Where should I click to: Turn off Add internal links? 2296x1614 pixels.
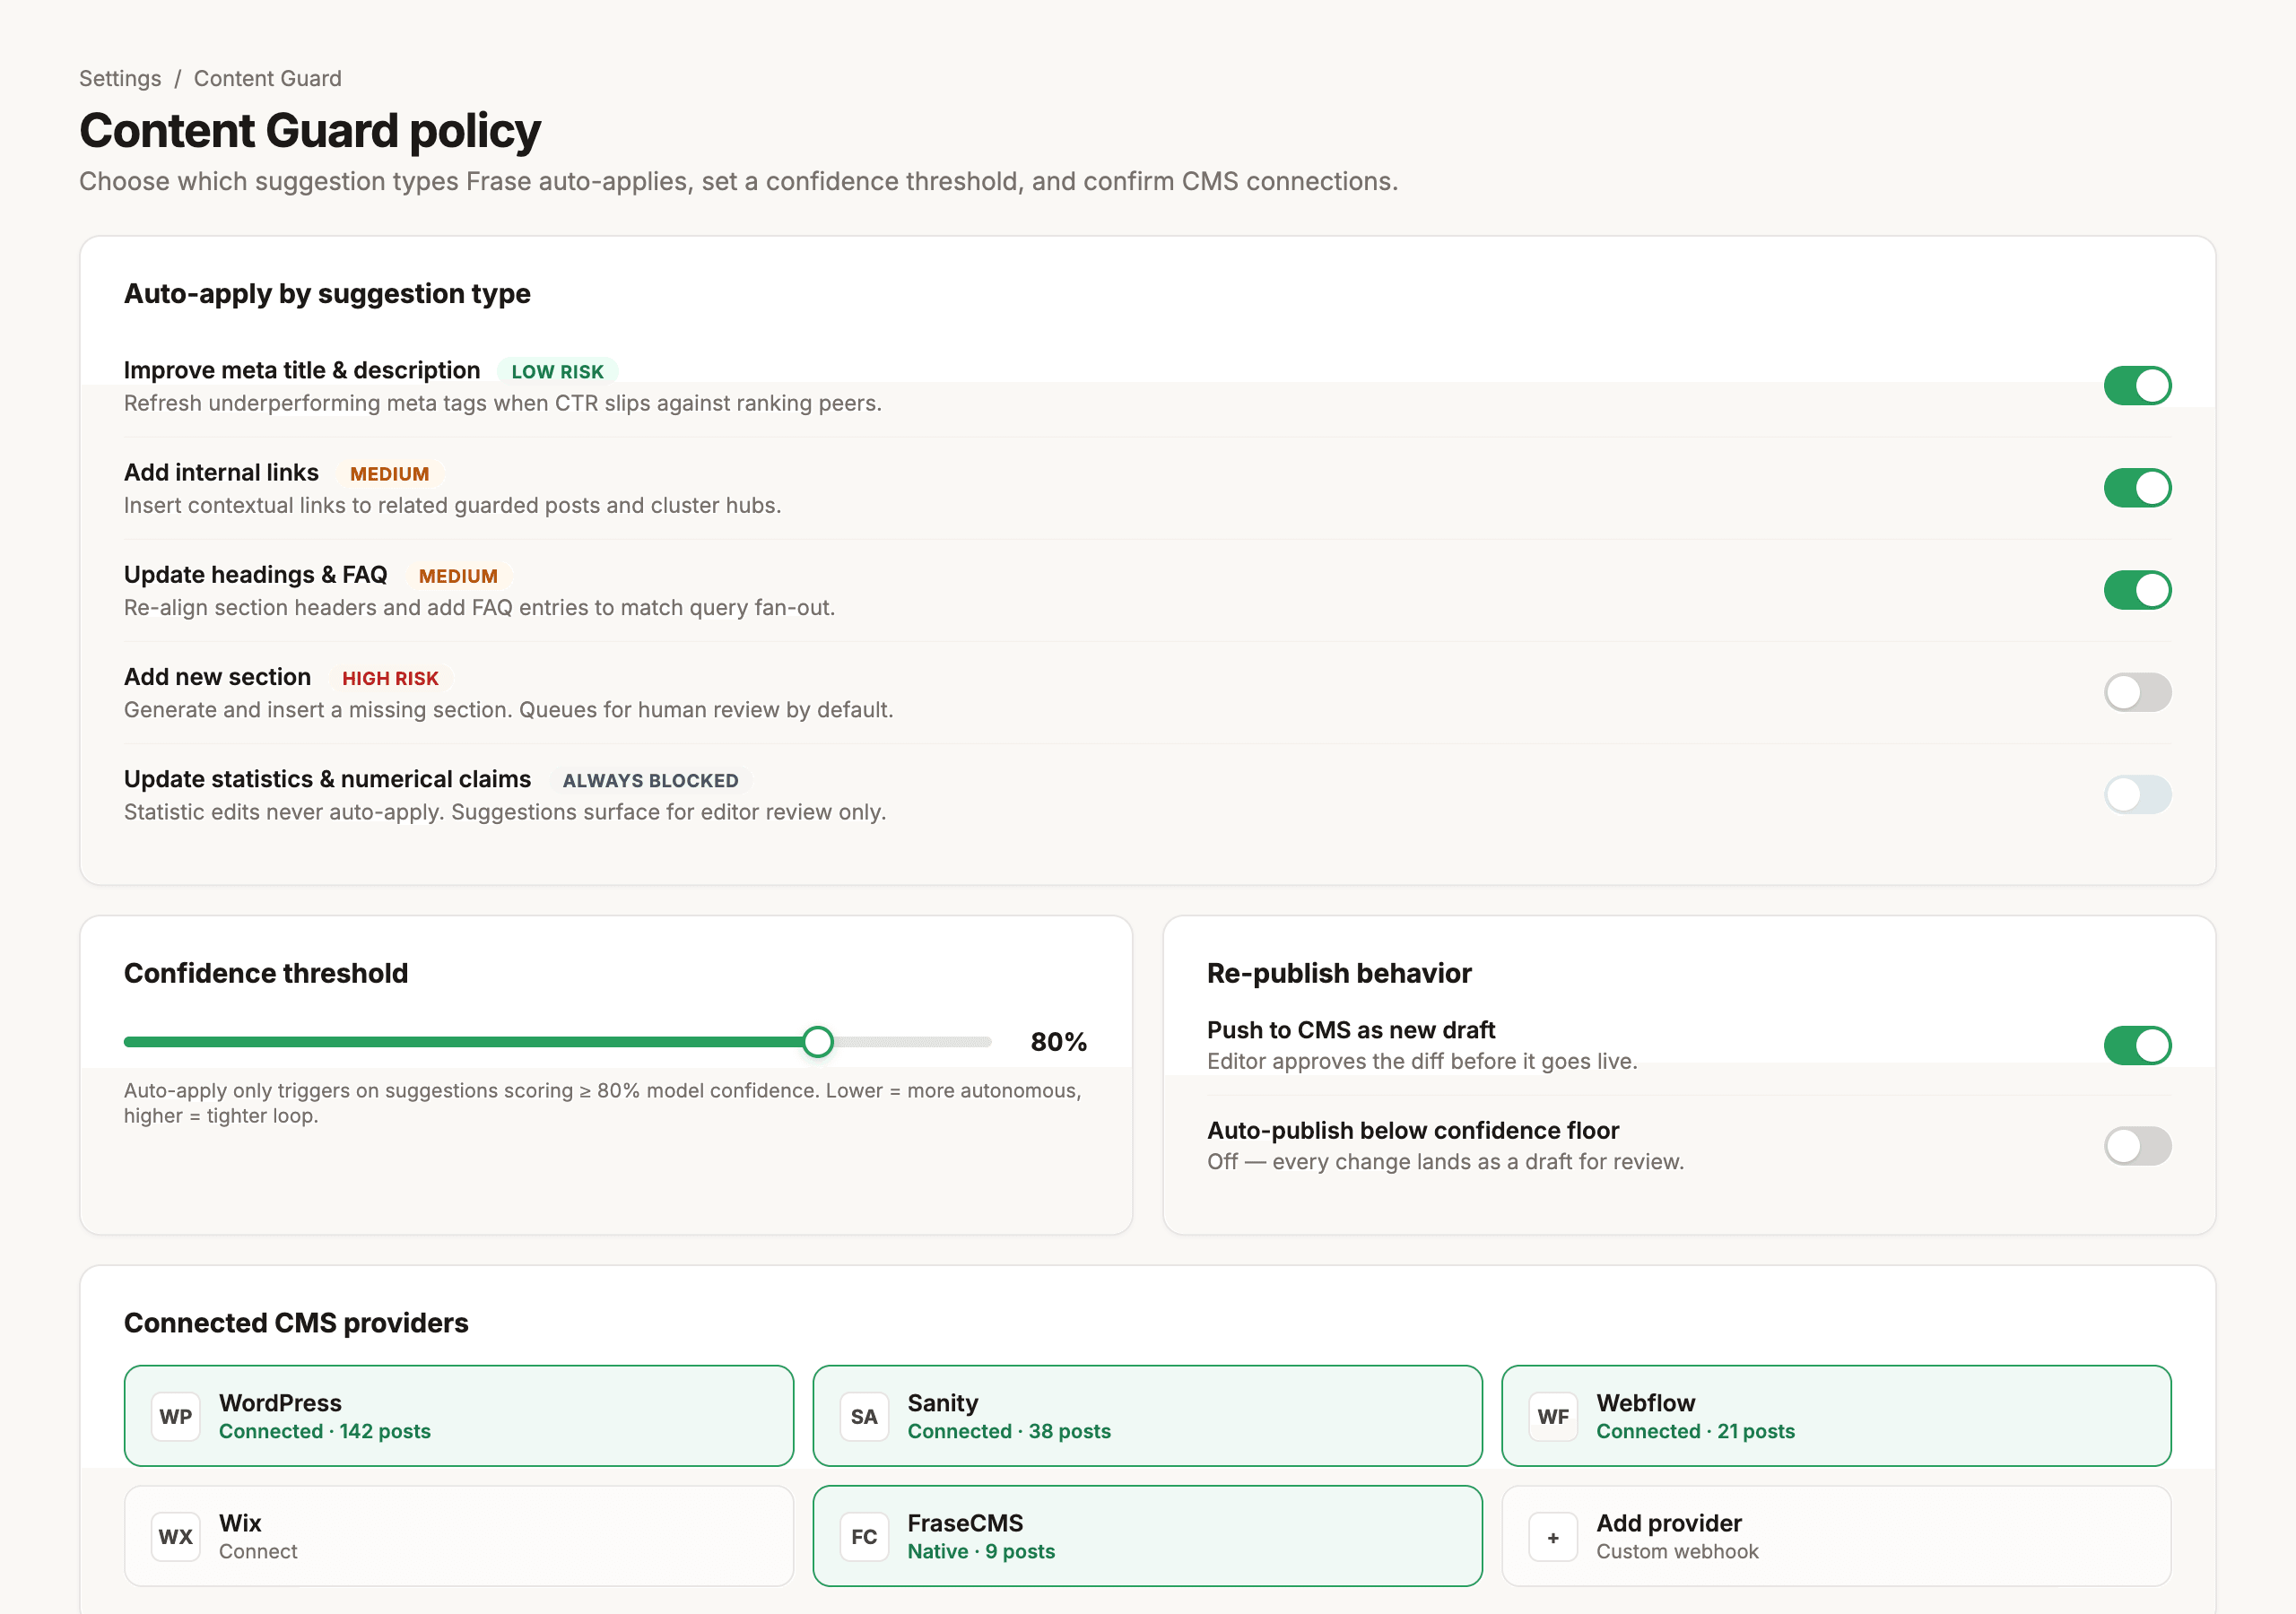(x=2138, y=487)
